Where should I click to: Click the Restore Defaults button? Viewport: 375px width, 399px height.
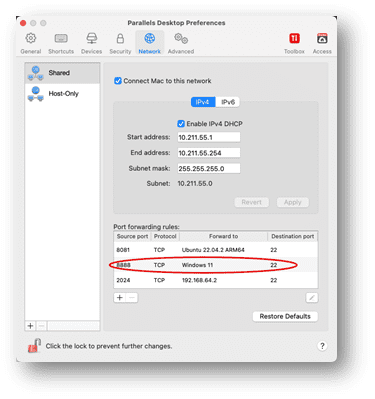click(x=285, y=316)
